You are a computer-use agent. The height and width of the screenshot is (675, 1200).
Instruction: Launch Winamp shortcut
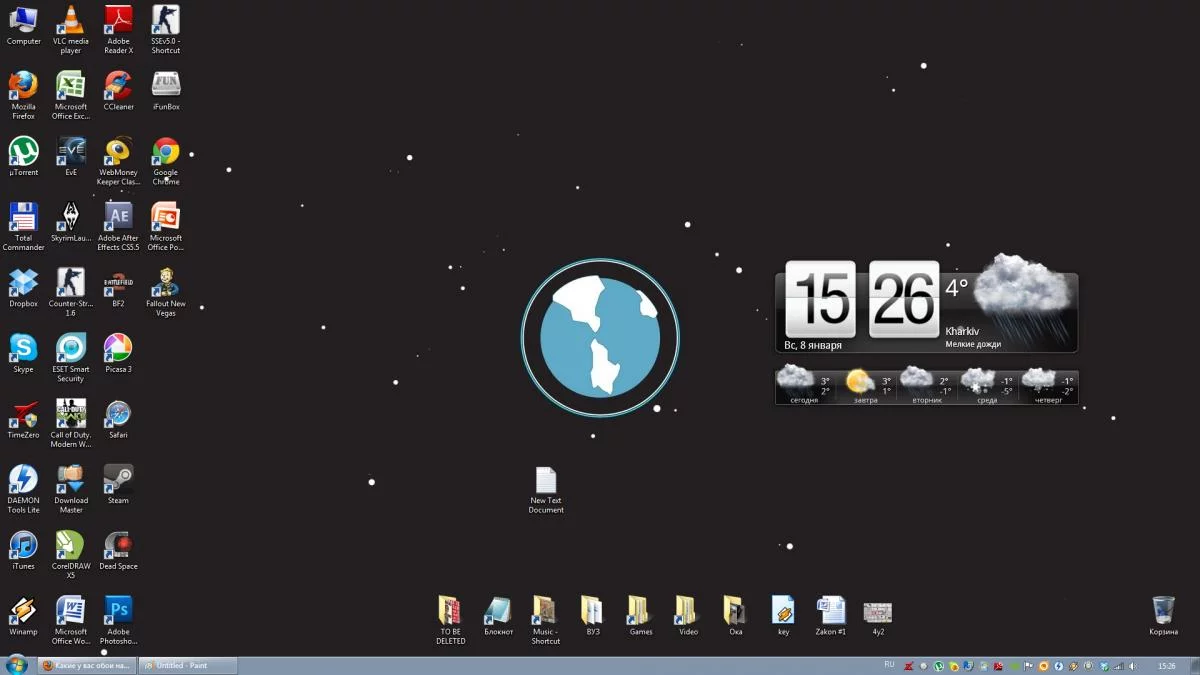click(x=23, y=617)
